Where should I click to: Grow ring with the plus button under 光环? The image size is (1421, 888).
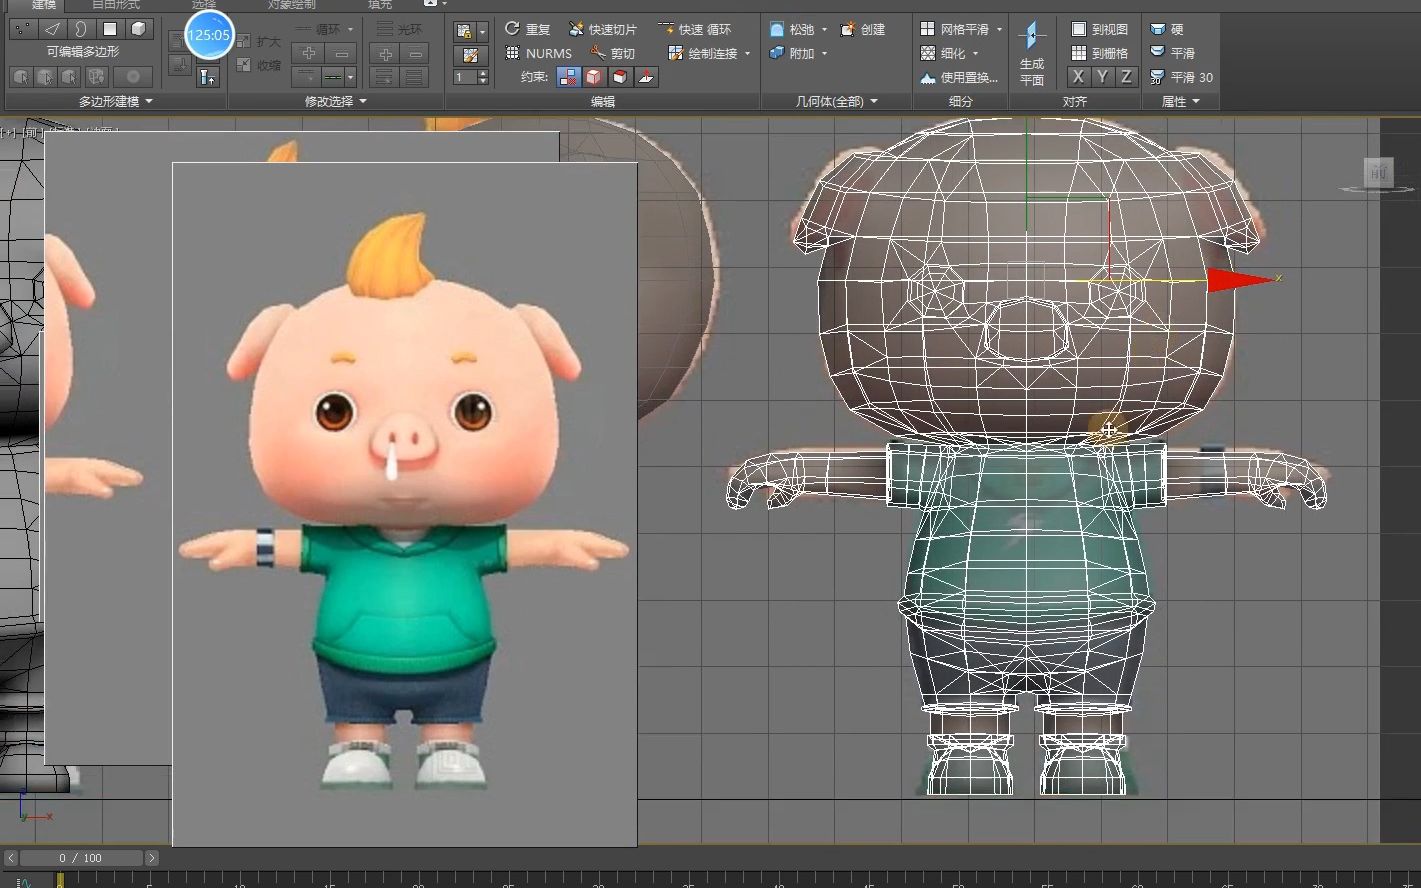tap(385, 53)
